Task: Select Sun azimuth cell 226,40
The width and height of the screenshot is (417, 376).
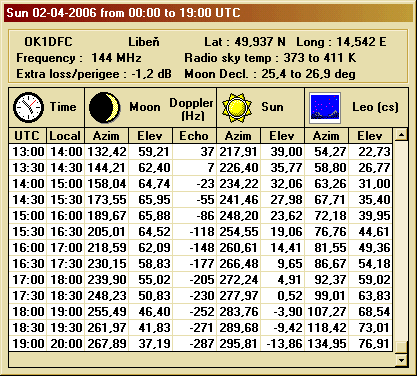Action: click(x=239, y=168)
